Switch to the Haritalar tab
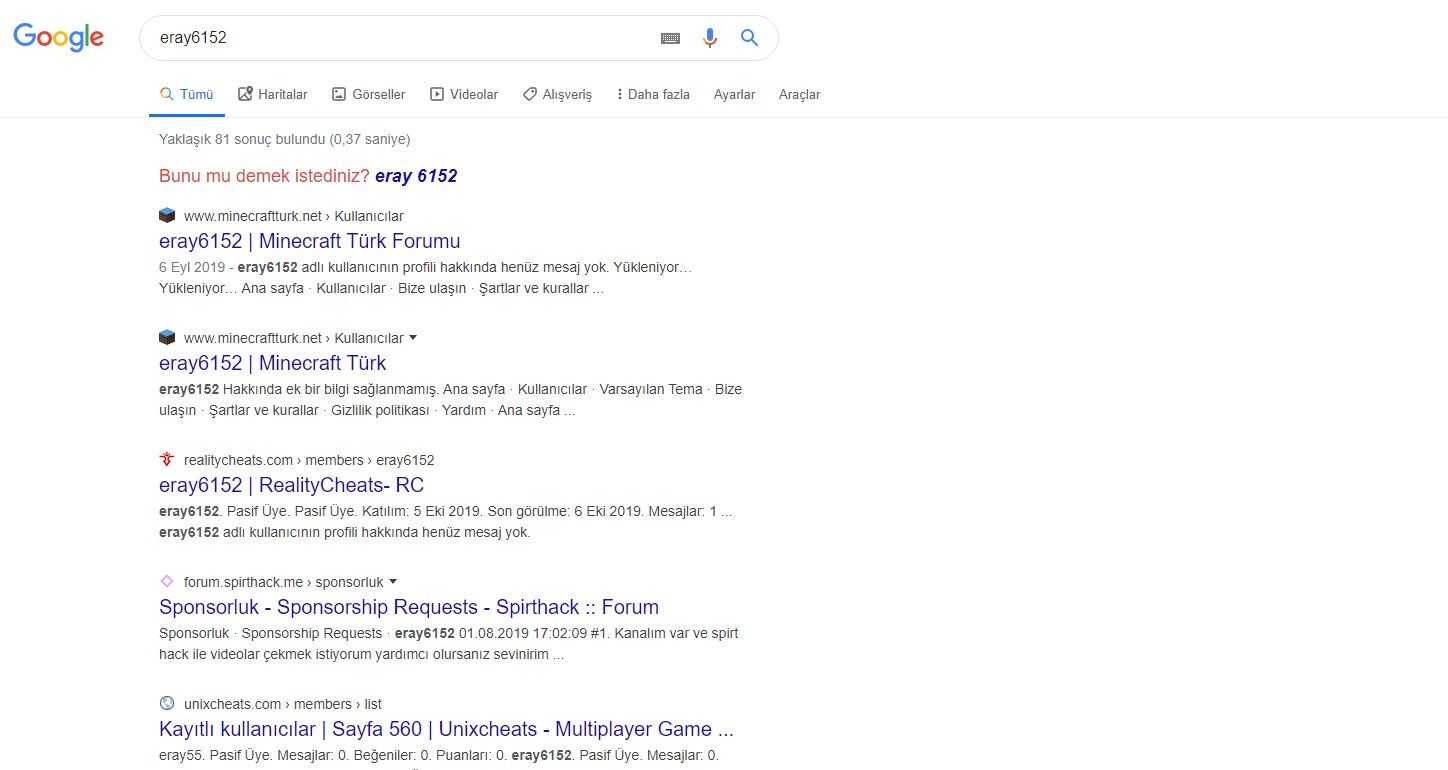 [272, 95]
